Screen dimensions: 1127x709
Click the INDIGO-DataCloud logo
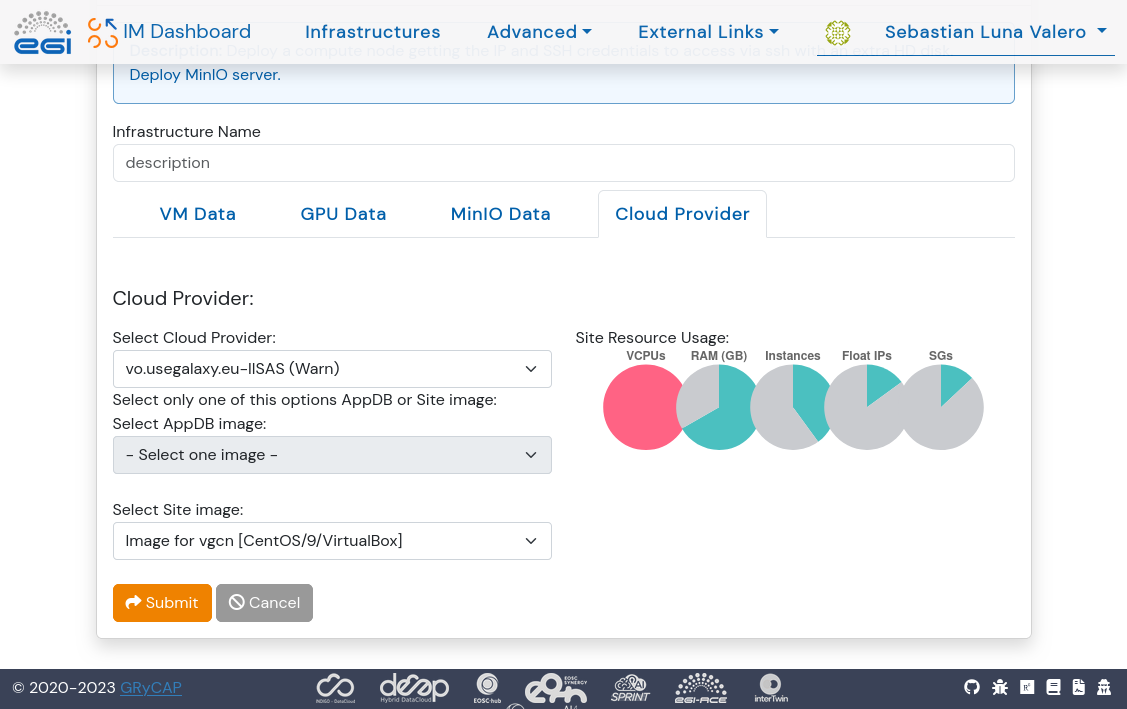[335, 689]
